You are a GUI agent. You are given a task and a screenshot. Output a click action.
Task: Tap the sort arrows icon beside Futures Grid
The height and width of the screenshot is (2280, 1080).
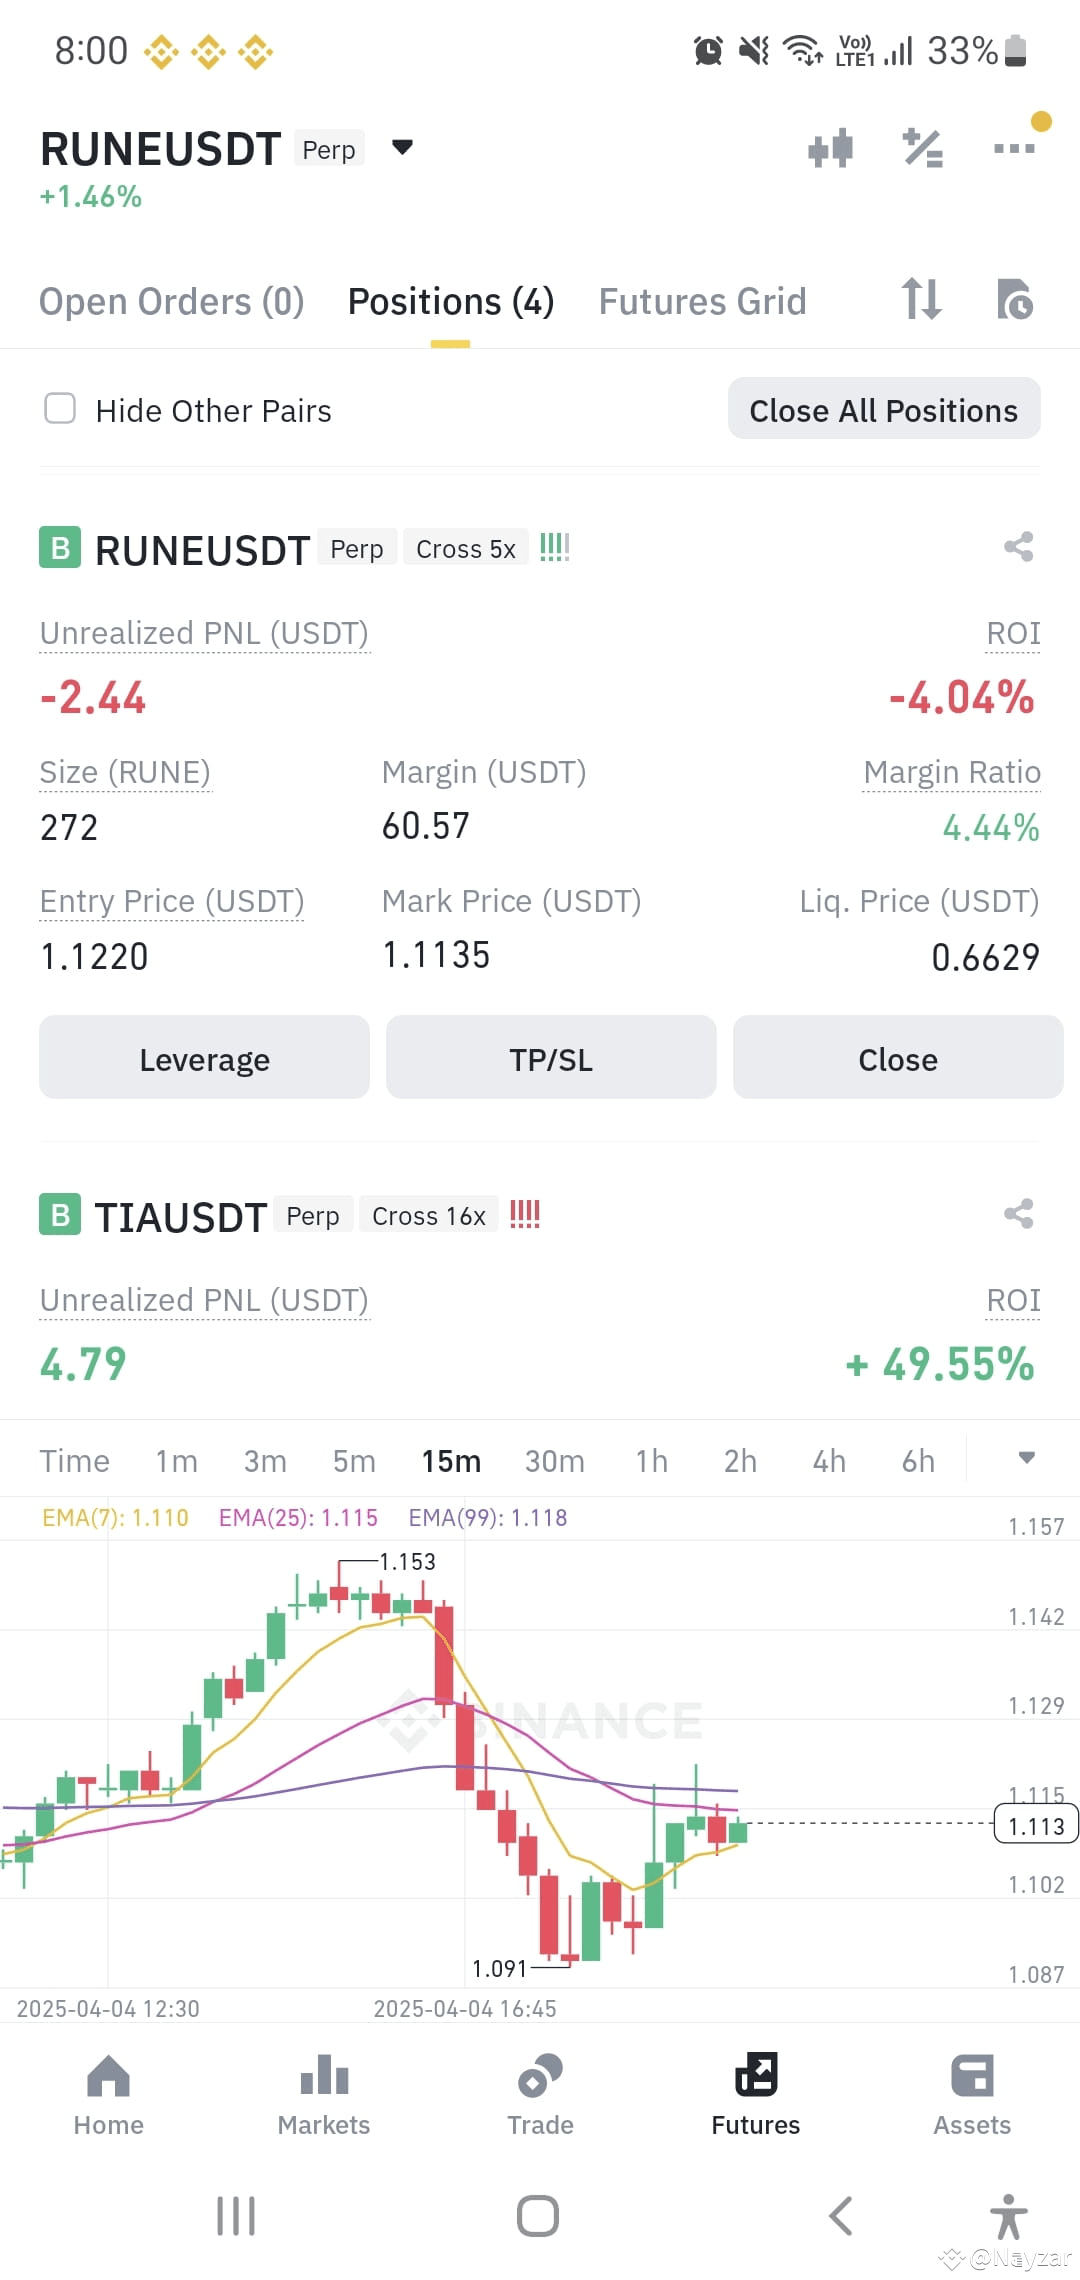921,299
